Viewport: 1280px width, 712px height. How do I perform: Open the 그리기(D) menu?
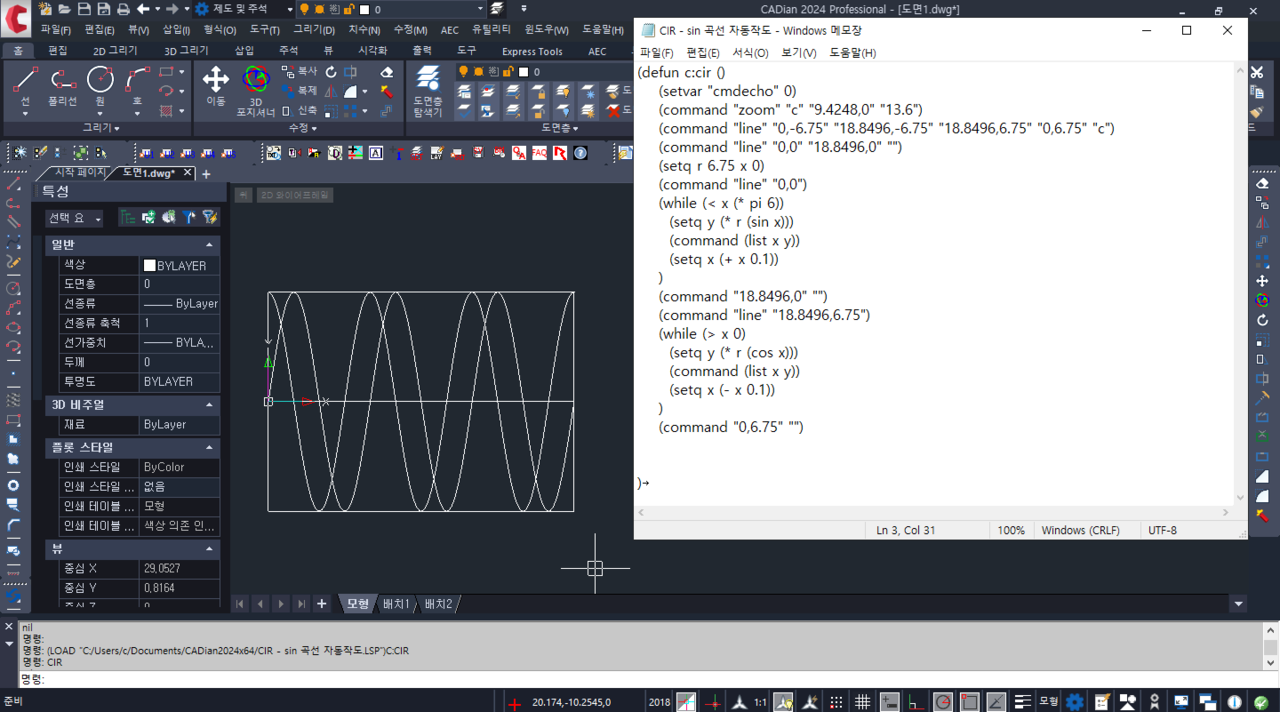click(313, 30)
